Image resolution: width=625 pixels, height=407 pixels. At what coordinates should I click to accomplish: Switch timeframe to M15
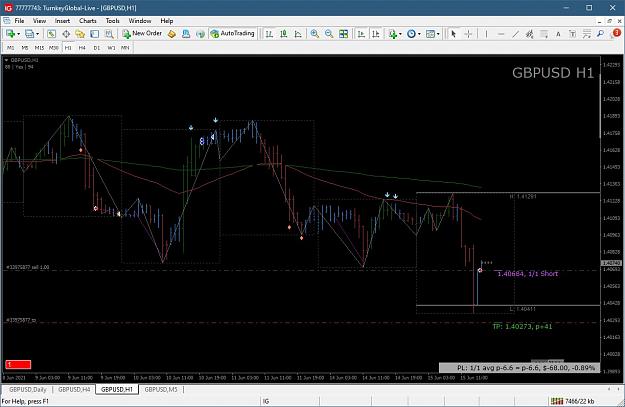click(39, 48)
